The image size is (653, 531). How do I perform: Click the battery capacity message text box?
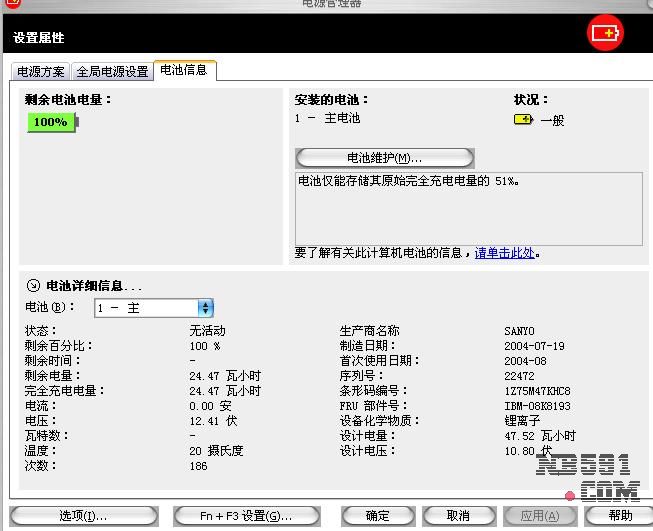click(x=468, y=208)
